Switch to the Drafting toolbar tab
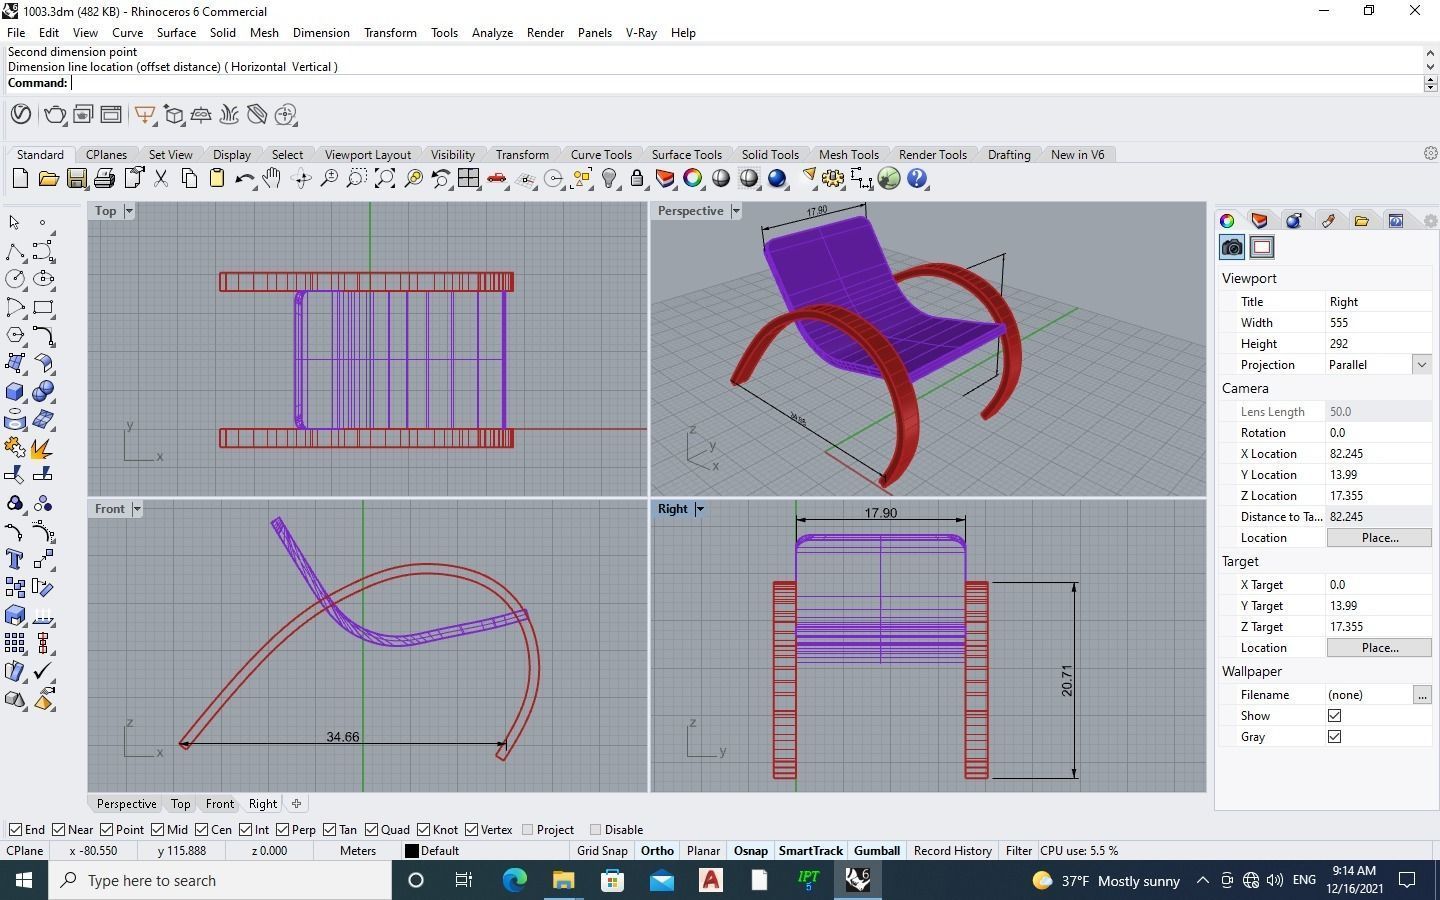Viewport: 1440px width, 900px height. (x=1008, y=155)
